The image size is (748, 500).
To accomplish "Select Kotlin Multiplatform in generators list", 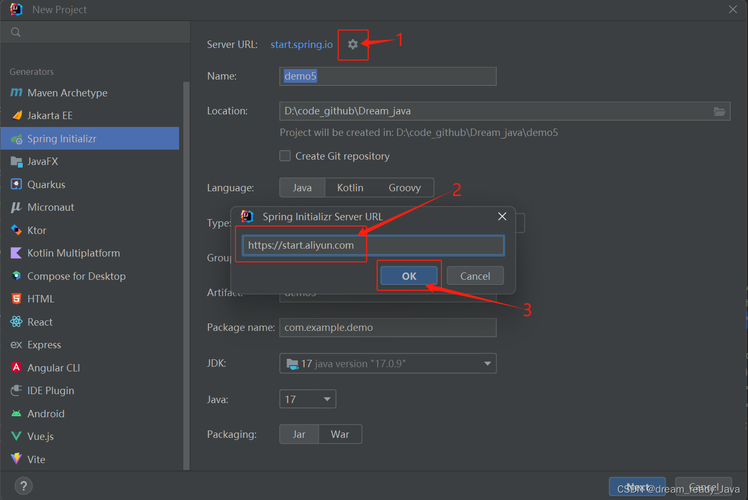I will [x=73, y=254].
